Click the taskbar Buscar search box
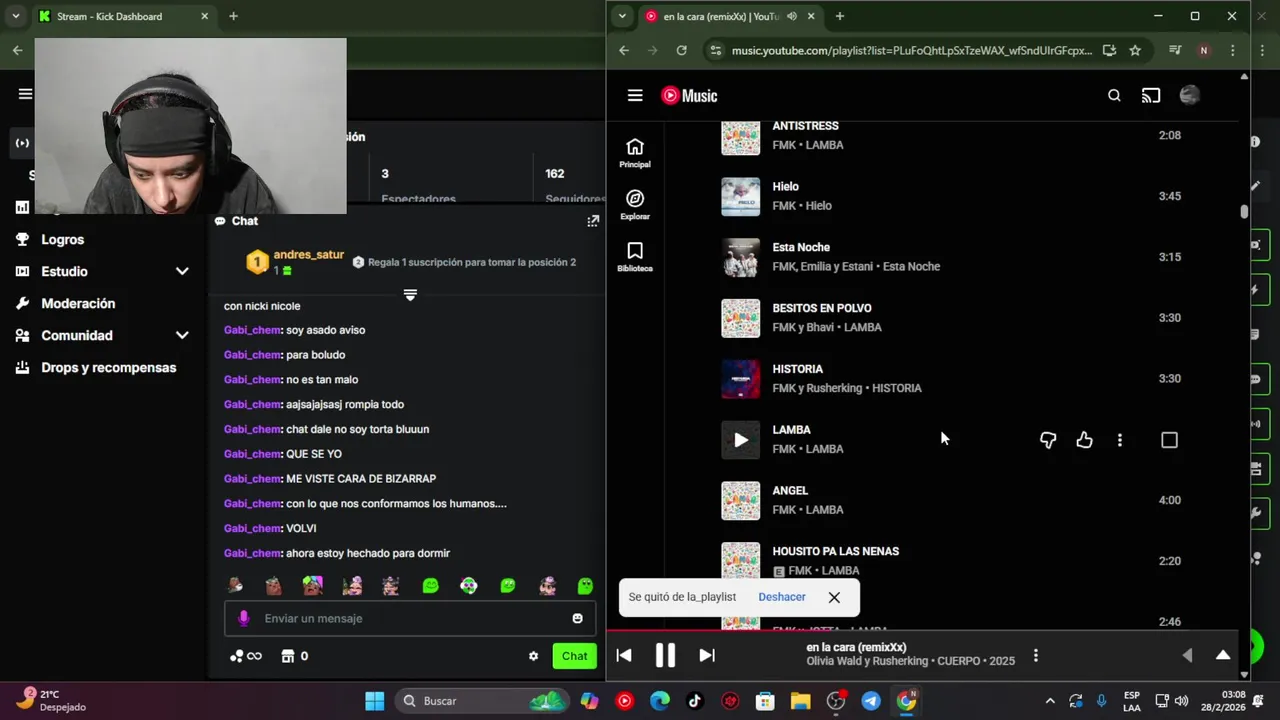Image resolution: width=1280 pixels, height=720 pixels. point(482,701)
